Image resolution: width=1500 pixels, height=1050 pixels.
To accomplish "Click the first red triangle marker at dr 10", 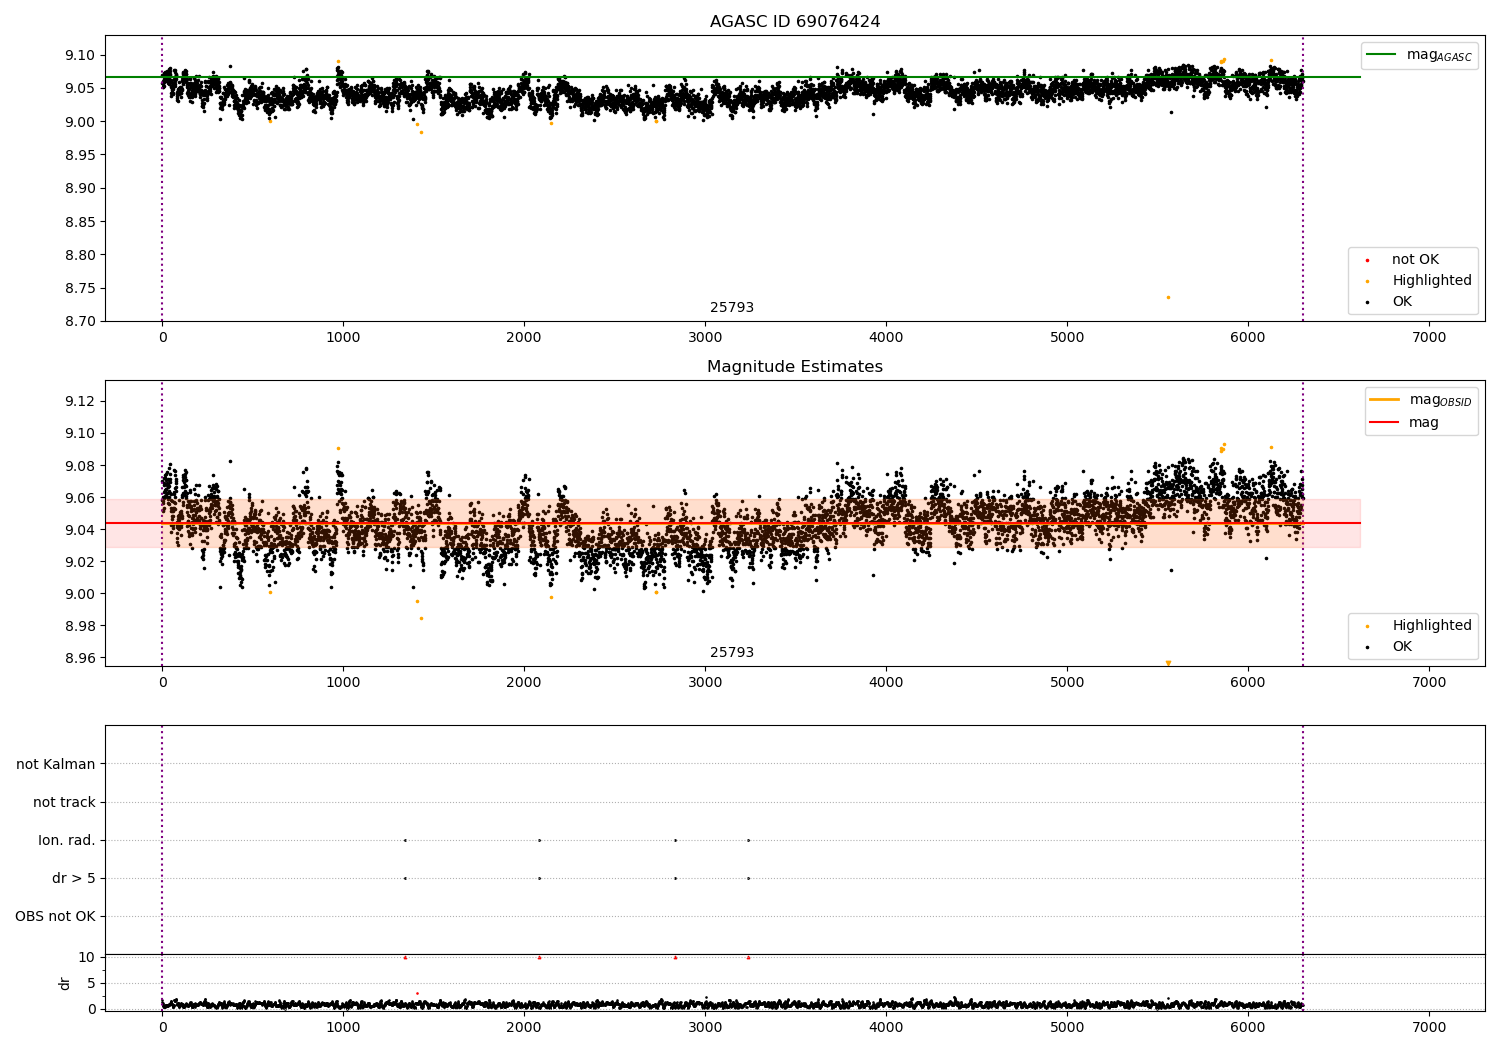I will click(405, 957).
